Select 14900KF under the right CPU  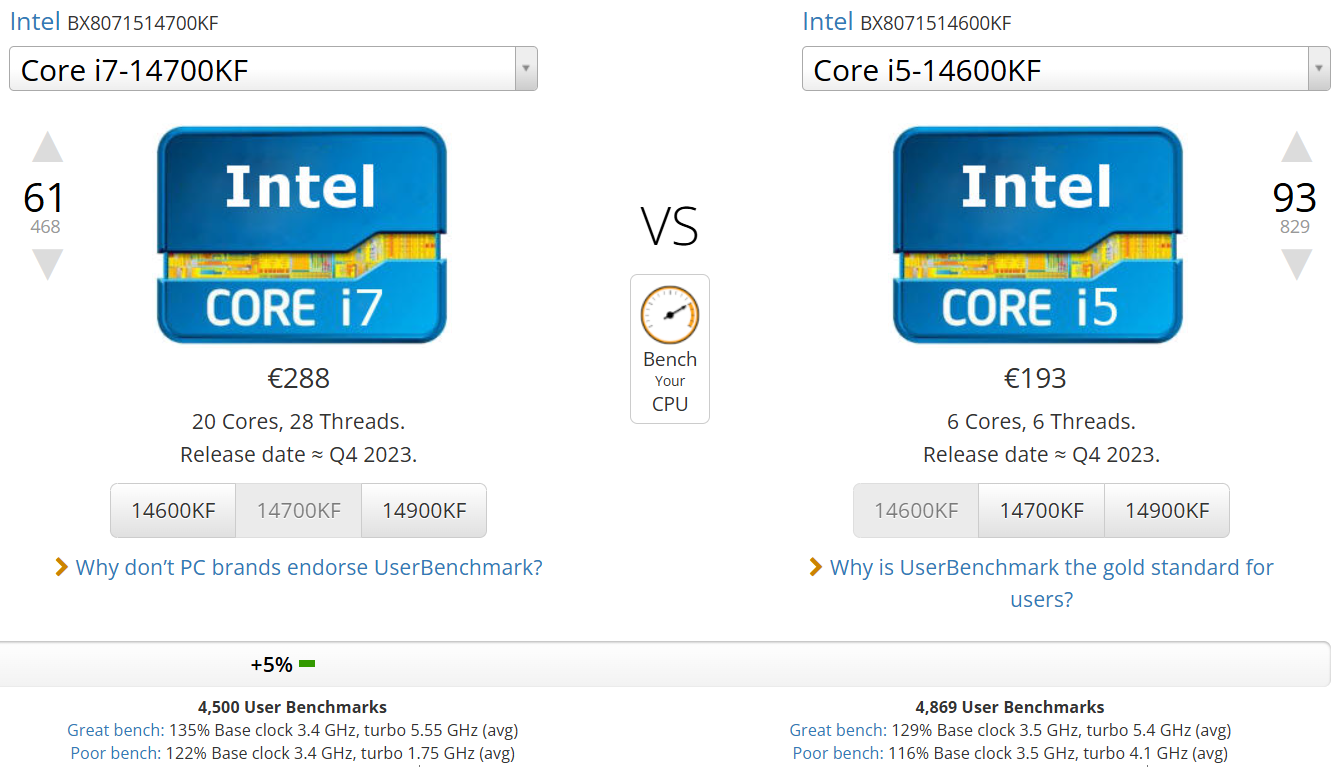point(1167,511)
